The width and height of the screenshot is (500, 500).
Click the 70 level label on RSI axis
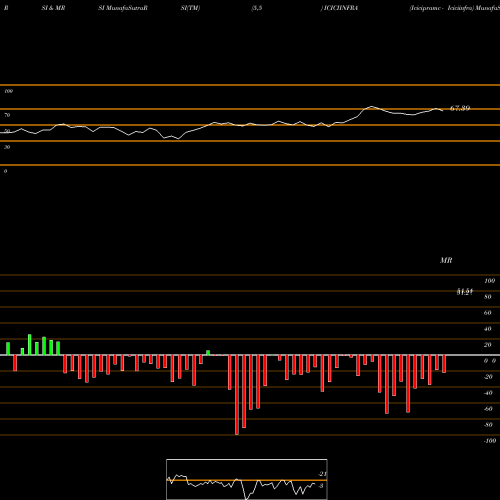7,115
